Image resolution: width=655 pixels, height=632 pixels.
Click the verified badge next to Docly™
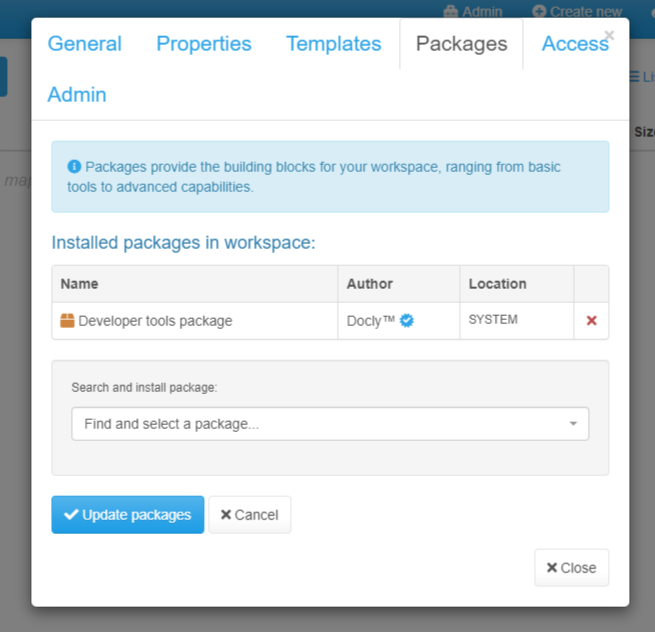click(x=407, y=321)
